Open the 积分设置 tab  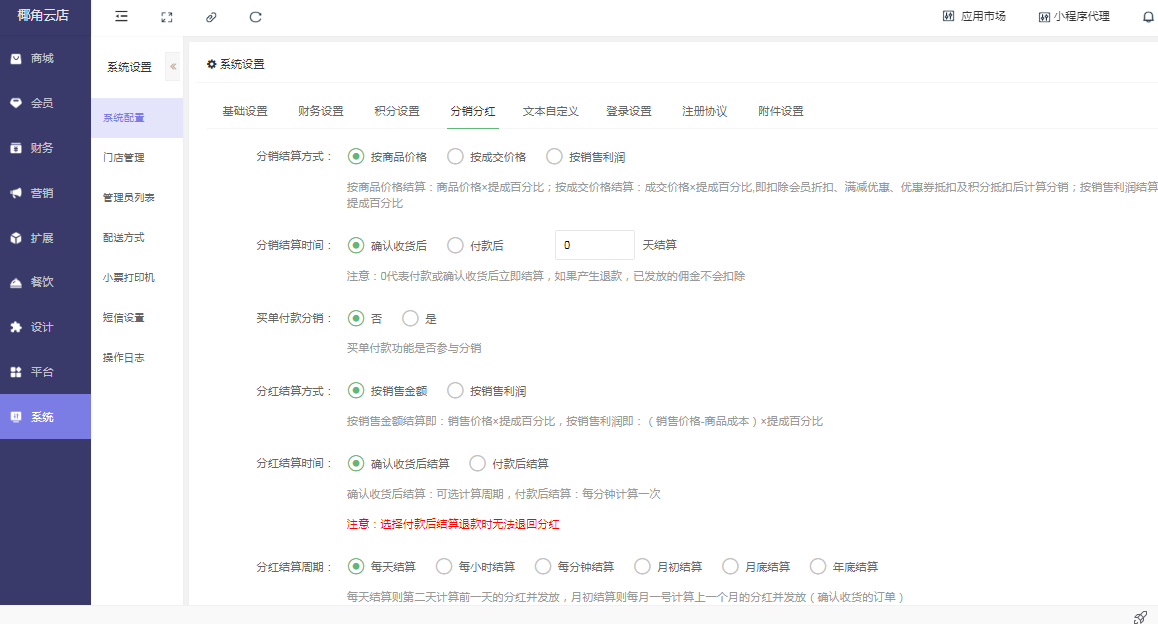click(397, 112)
